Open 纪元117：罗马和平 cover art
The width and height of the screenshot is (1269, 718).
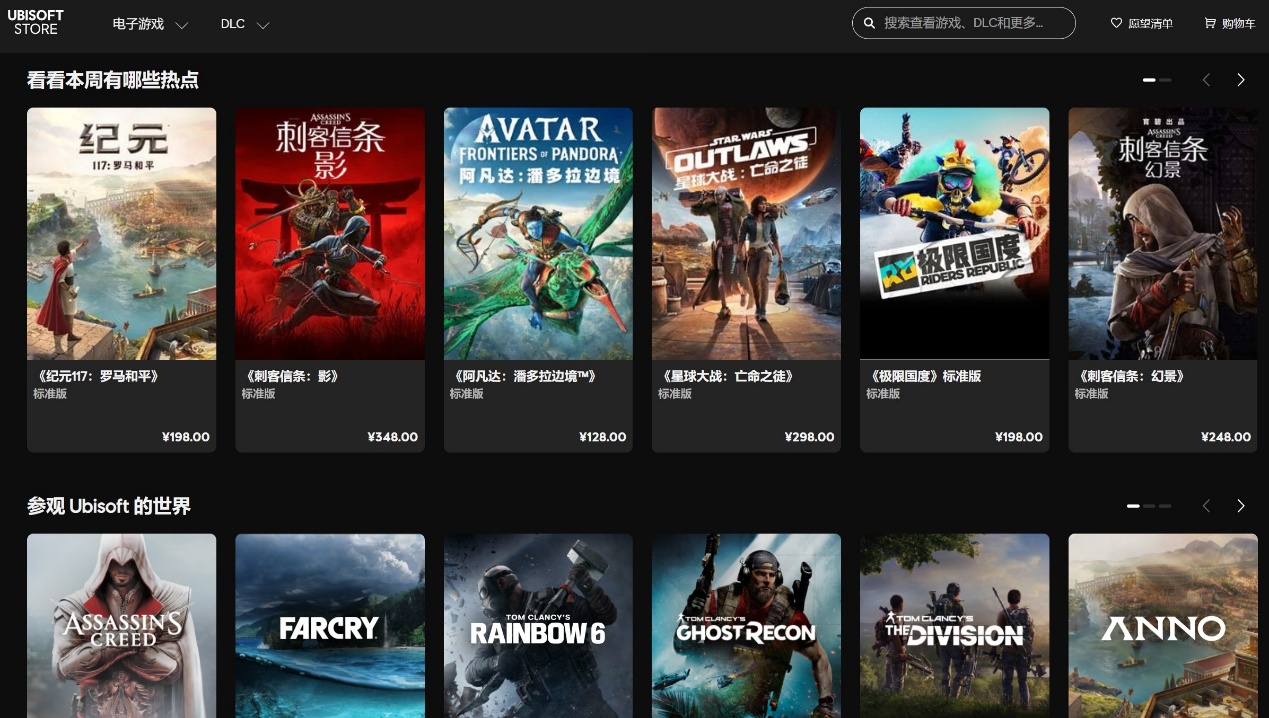(x=121, y=233)
